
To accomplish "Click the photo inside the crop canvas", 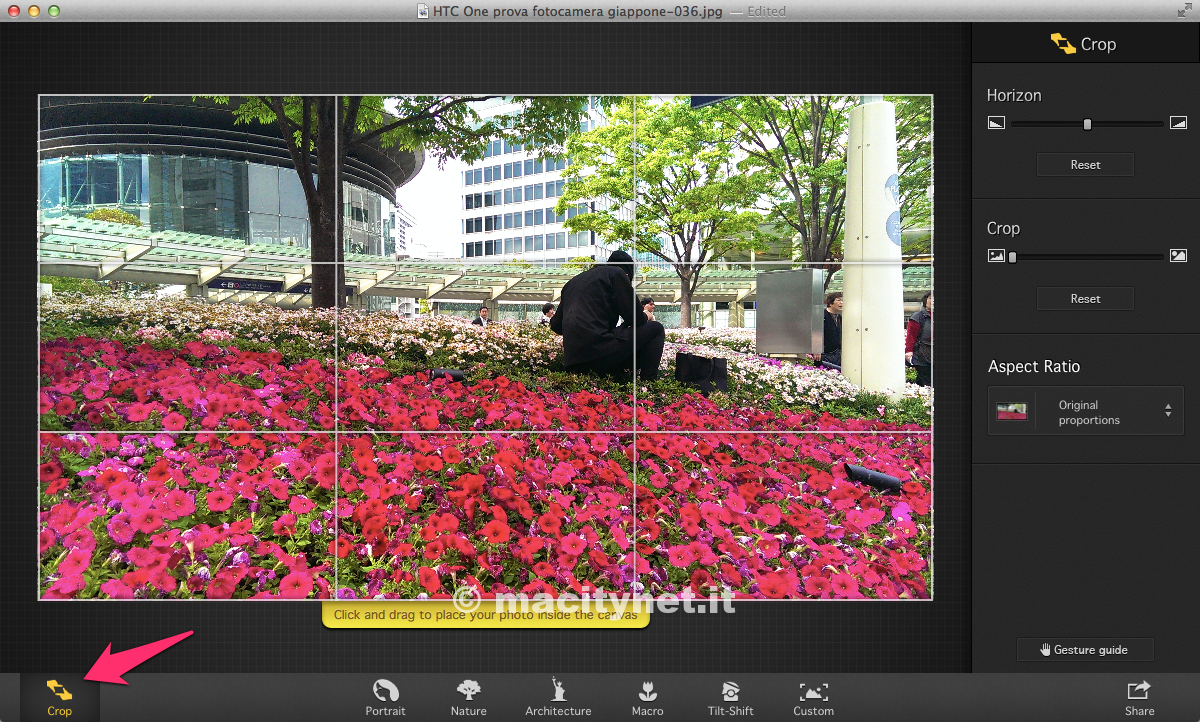I will (485, 347).
